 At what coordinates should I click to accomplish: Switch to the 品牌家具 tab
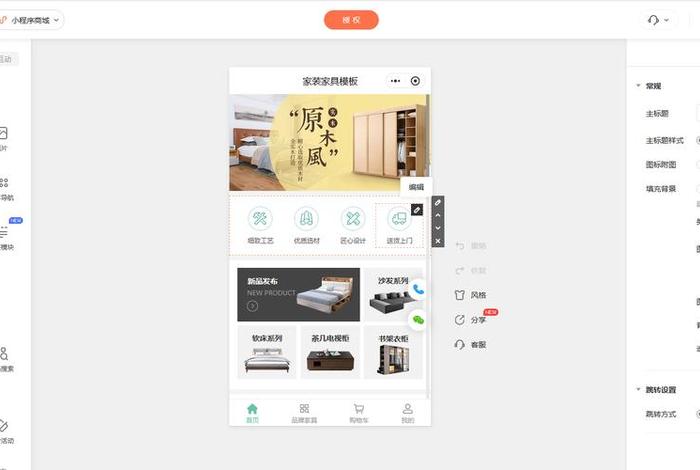click(304, 413)
